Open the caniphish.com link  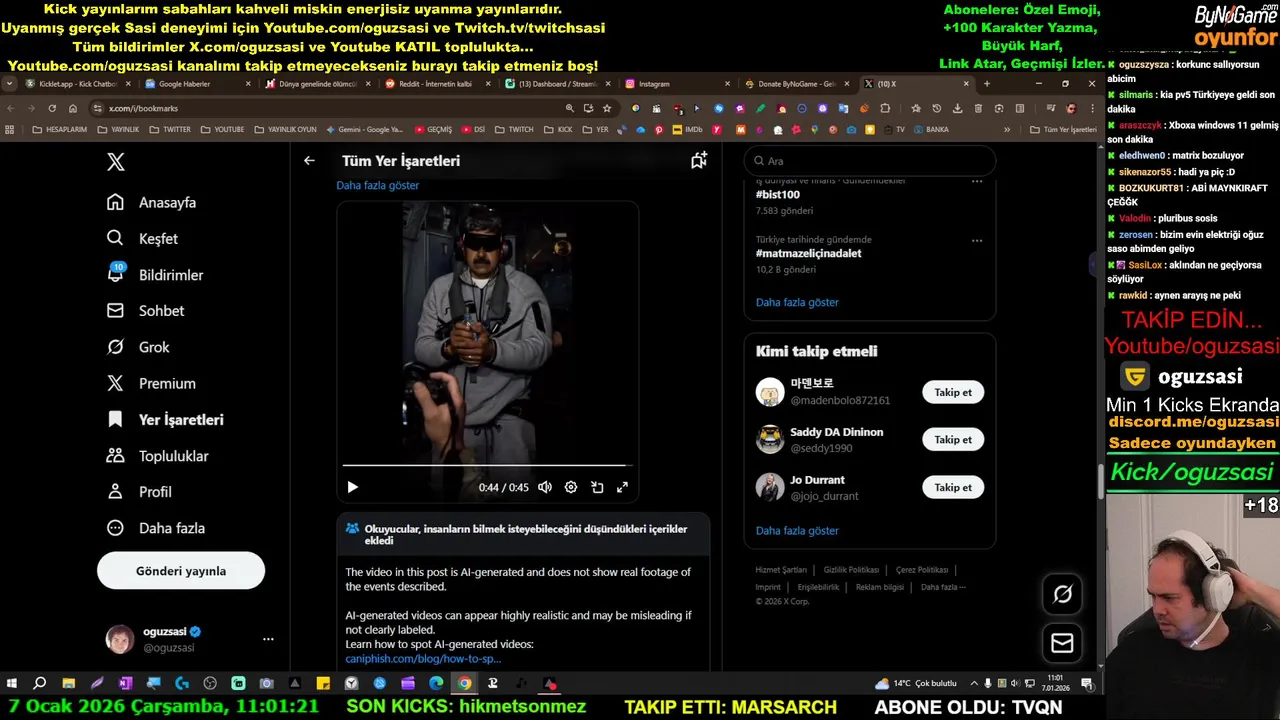point(423,659)
